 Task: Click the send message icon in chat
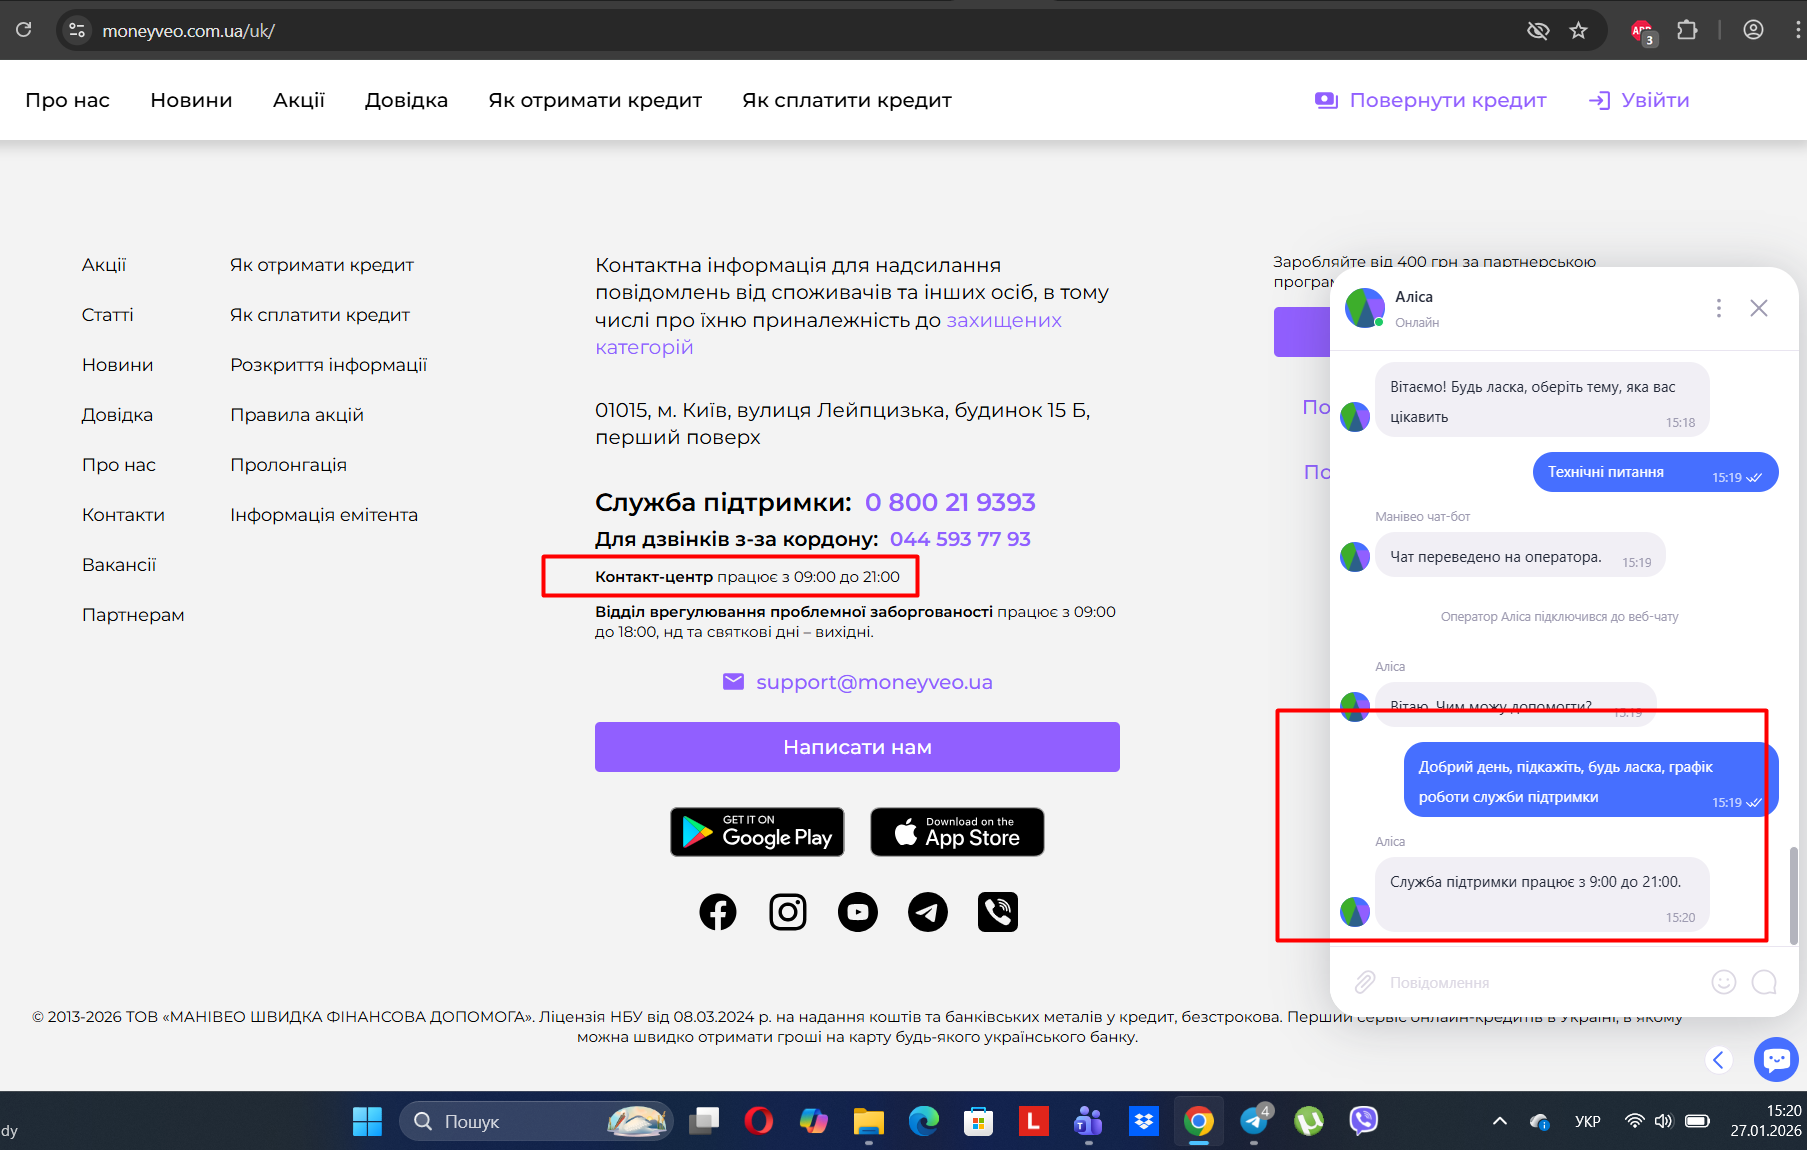tap(1764, 982)
